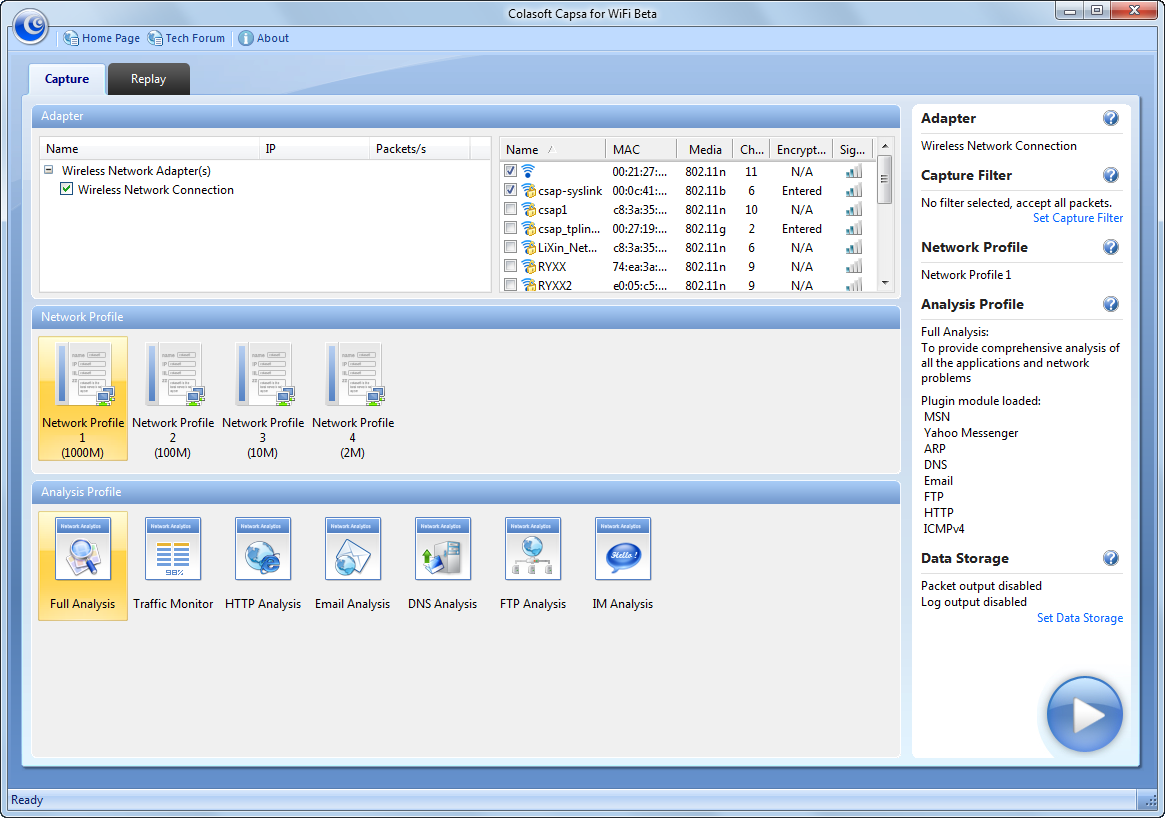Click signal strength bars for csap-syslink
Viewport: 1165px width, 818px height.
854,190
